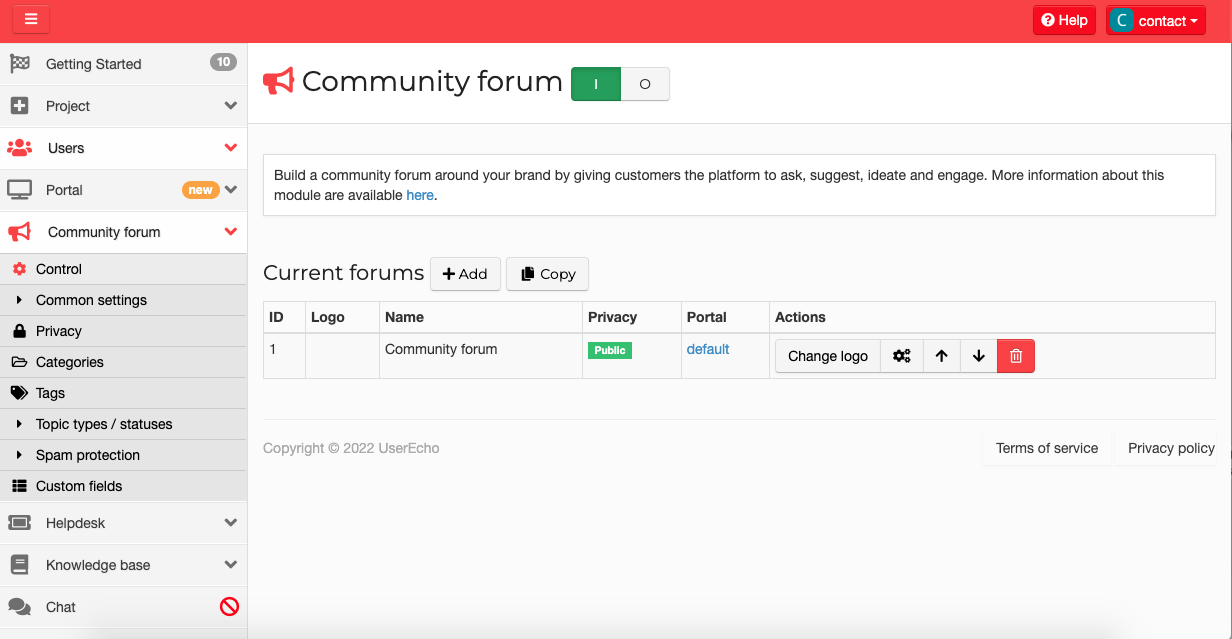Click the Helpdesk ticket icon
Viewport: 1232px width, 639px height.
click(19, 523)
